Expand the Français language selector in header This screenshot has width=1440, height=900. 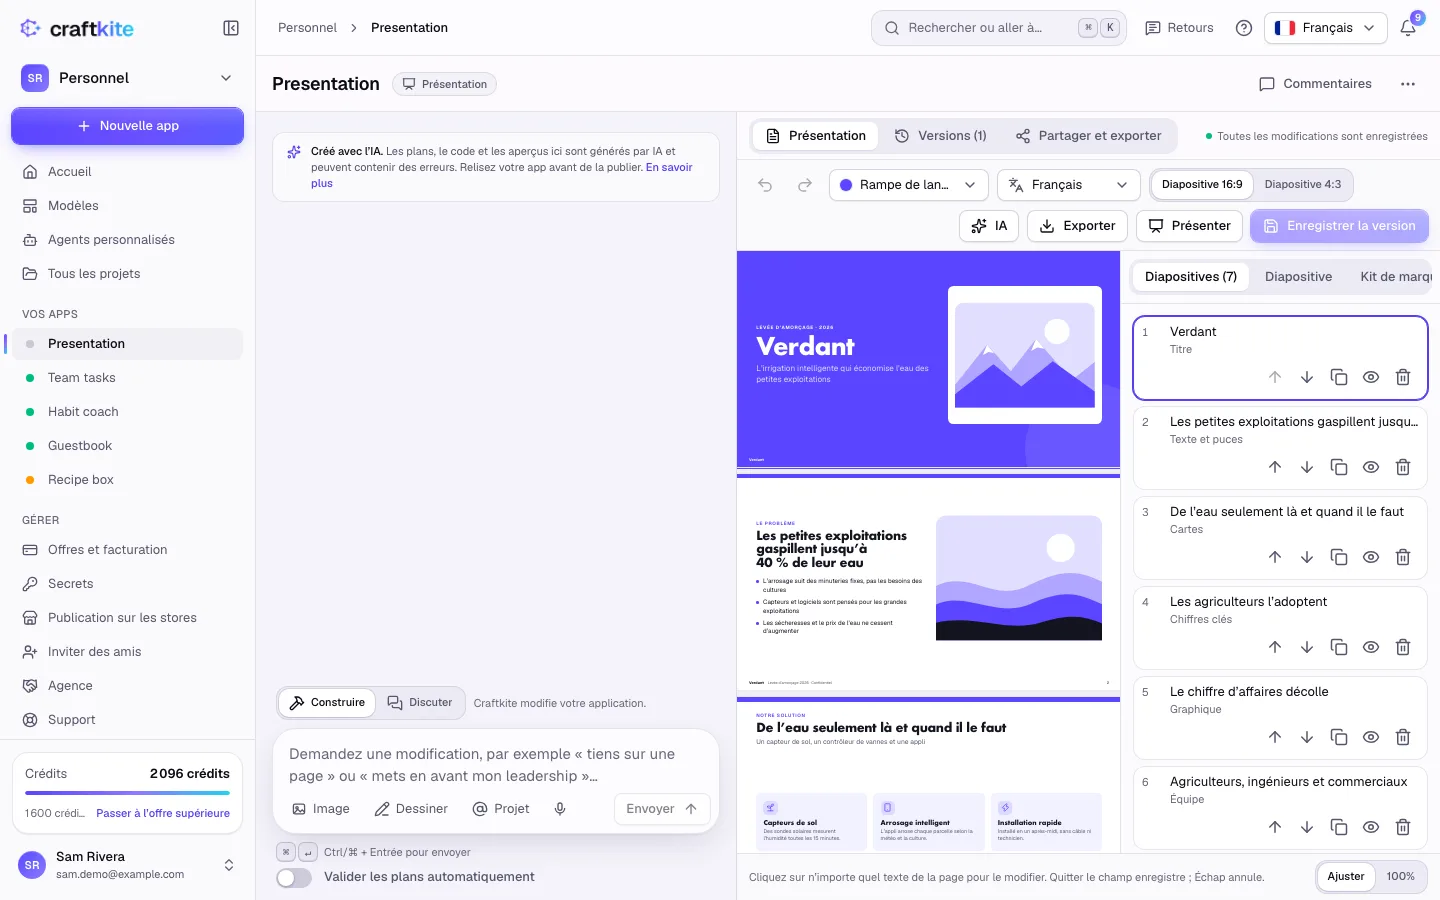tap(1326, 28)
